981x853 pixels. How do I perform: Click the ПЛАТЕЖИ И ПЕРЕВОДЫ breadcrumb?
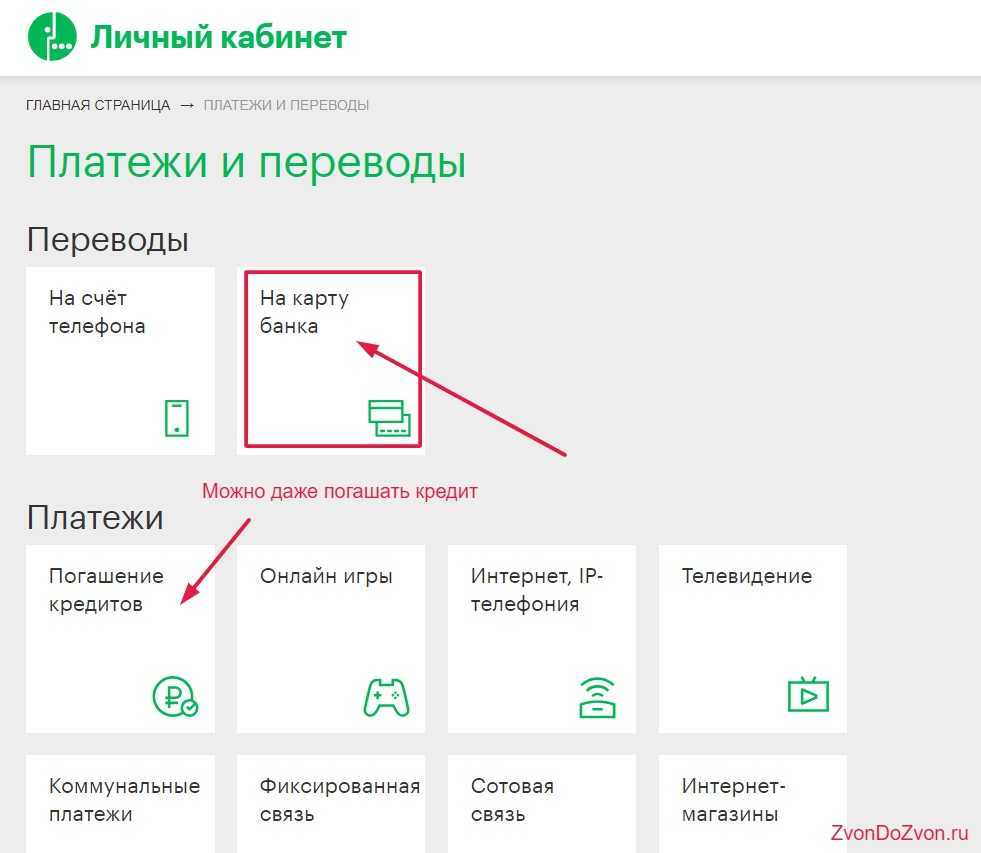click(286, 105)
